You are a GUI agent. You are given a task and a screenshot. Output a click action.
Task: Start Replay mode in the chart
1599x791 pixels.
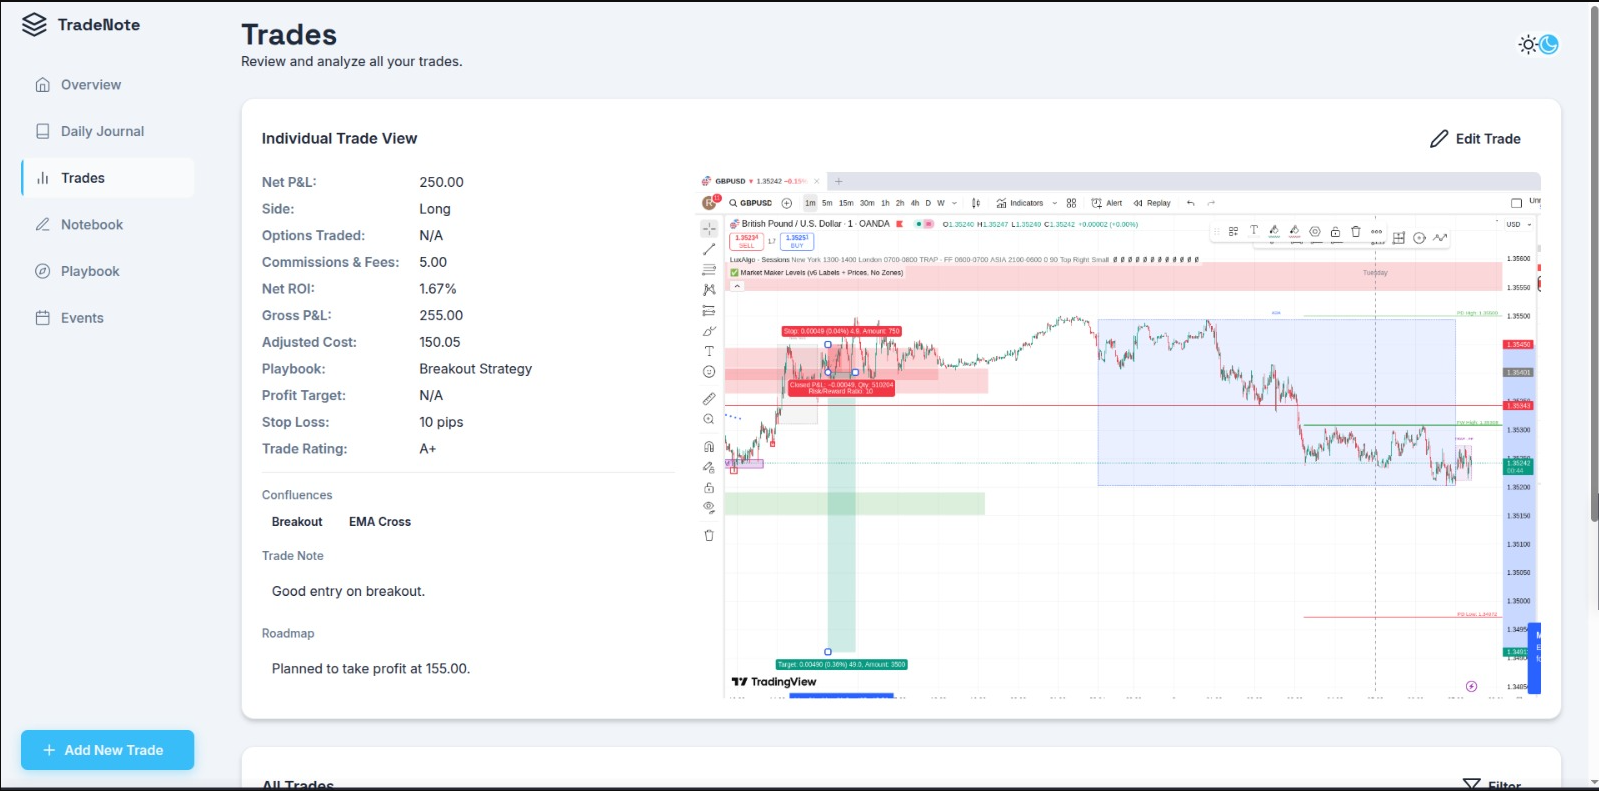(1152, 203)
